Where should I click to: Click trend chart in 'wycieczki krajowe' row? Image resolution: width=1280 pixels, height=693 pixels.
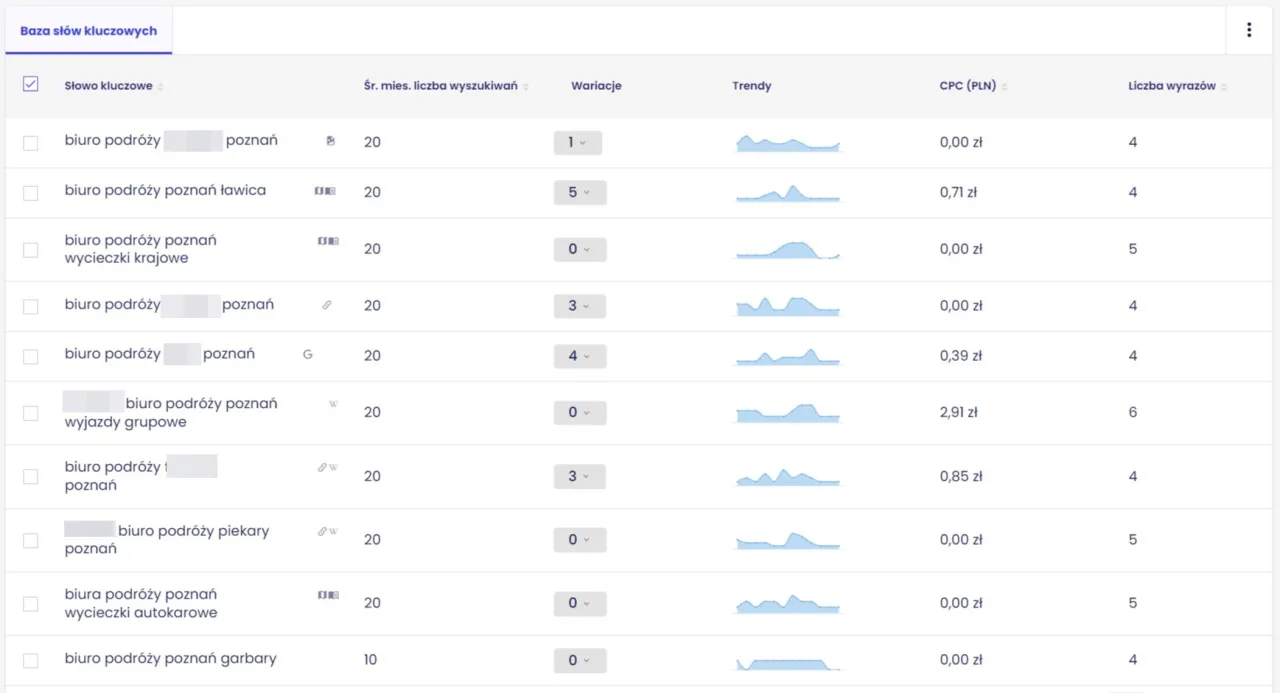[x=788, y=249]
